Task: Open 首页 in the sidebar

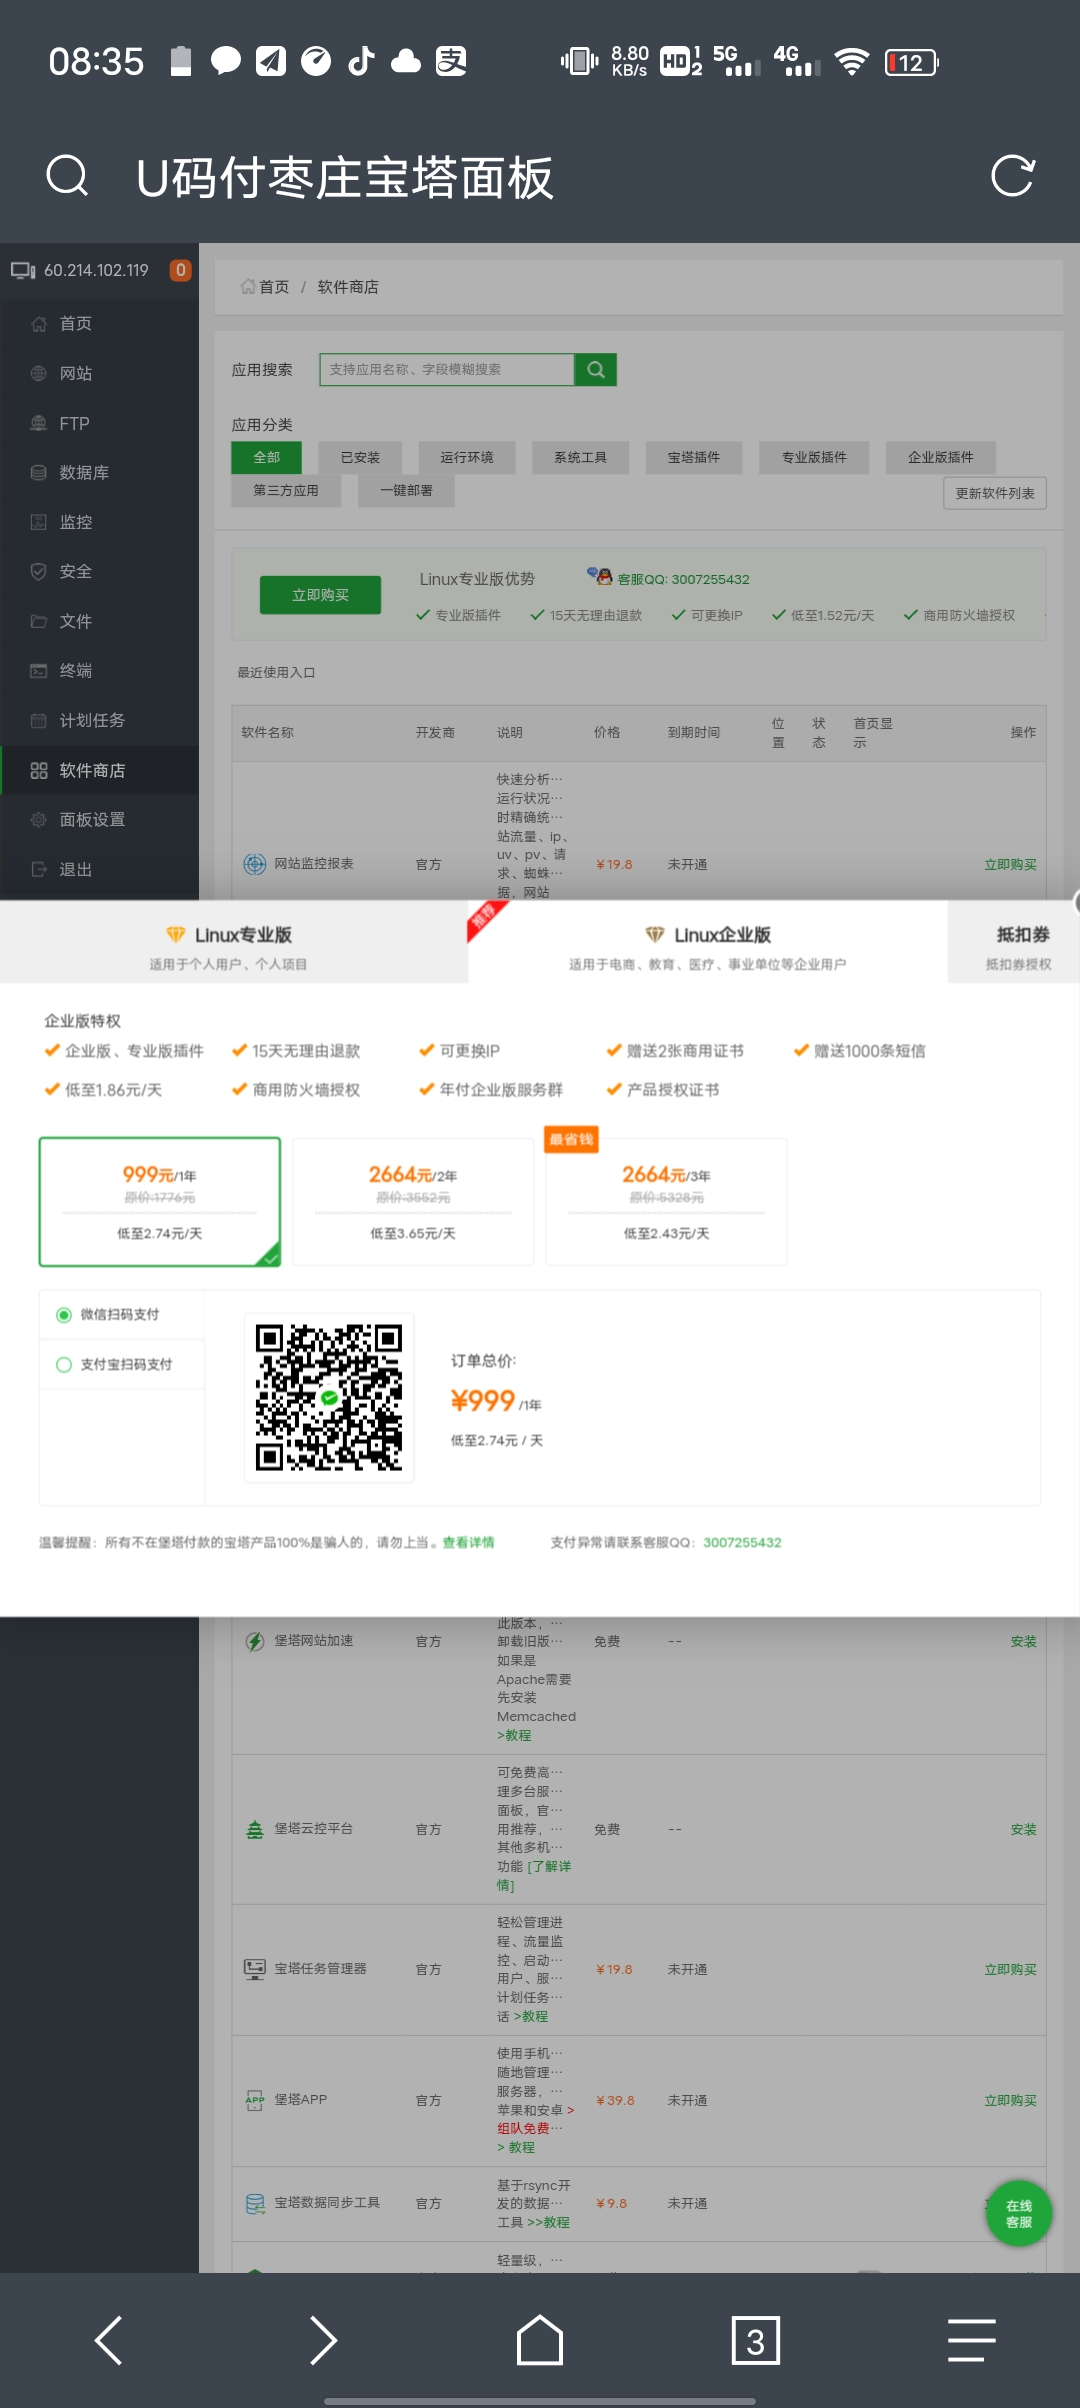Action: tap(100, 323)
